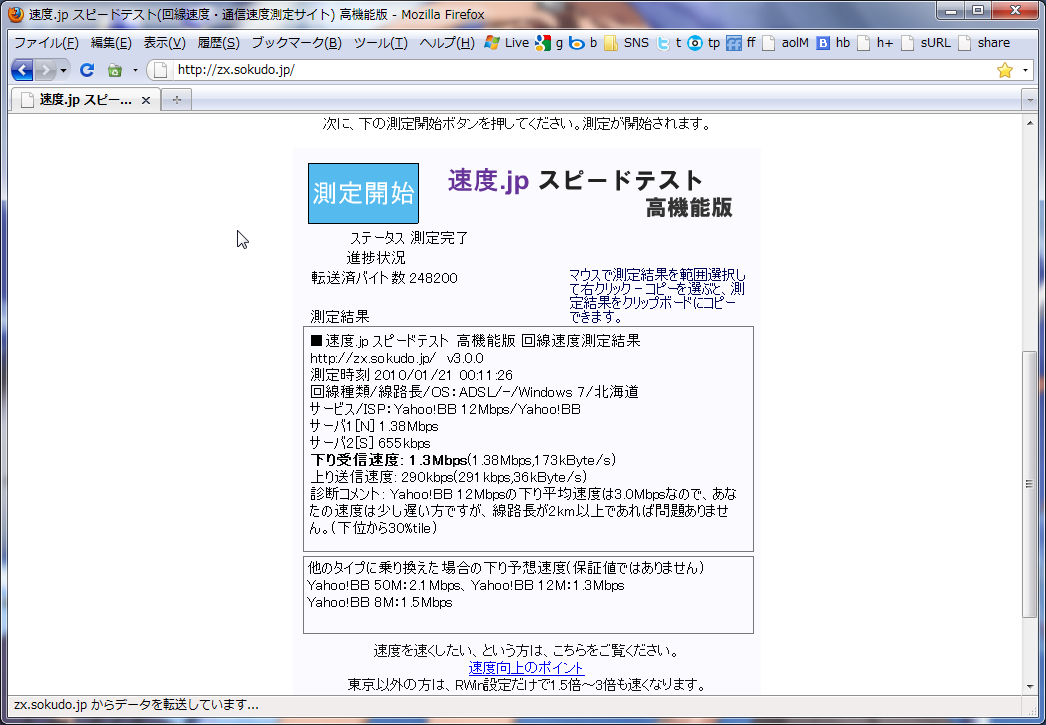Click the forward navigation arrow

tap(45, 70)
